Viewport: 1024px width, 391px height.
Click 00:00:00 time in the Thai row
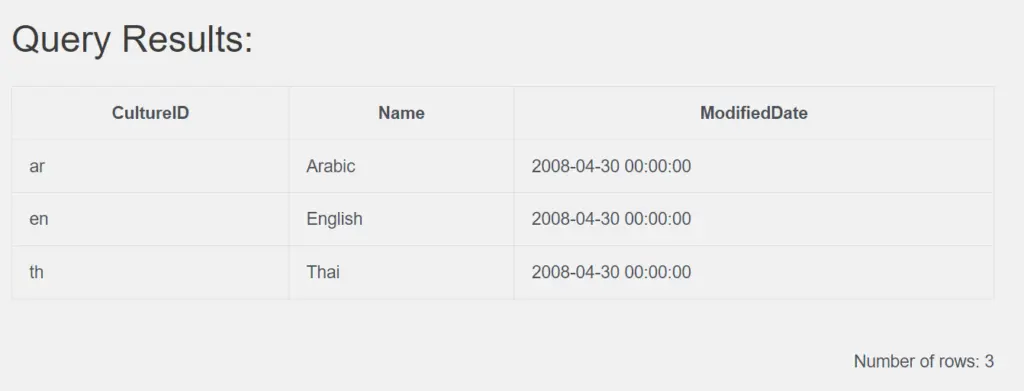[x=658, y=272]
